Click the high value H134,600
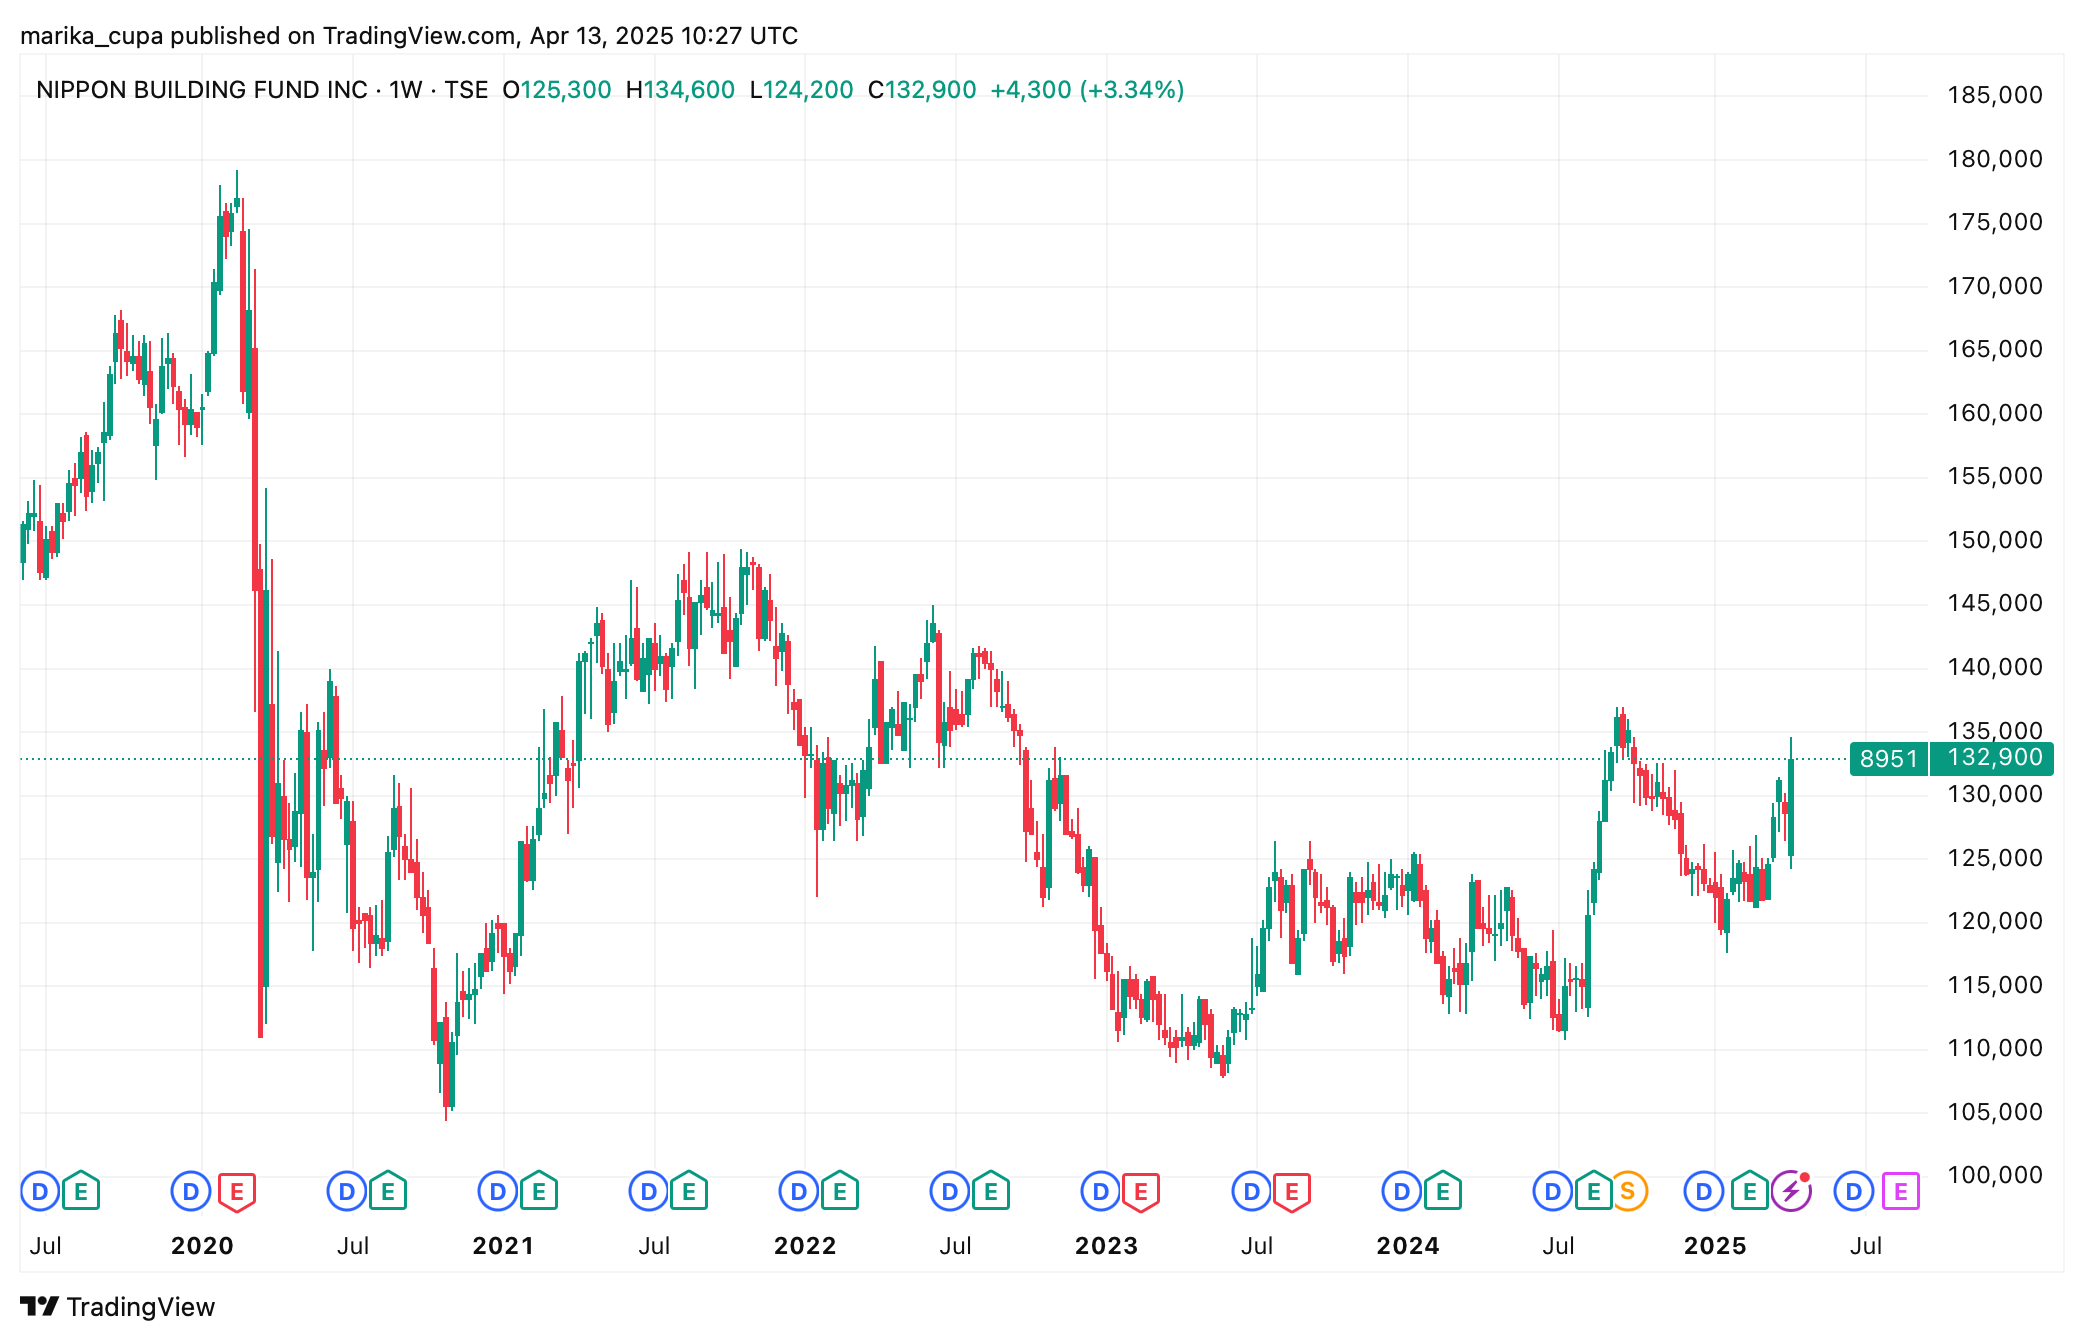 680,90
